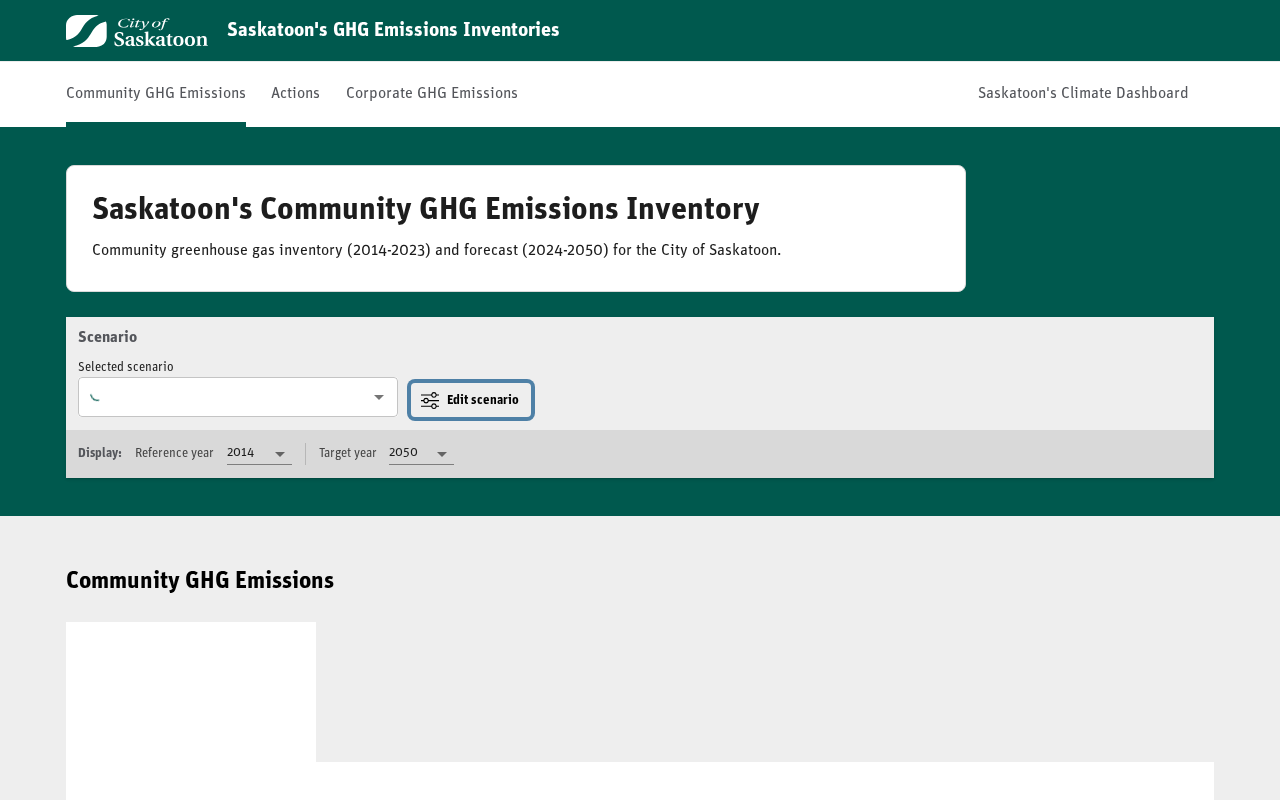The height and width of the screenshot is (800, 1280).
Task: Open the Actions tab
Action: point(295,93)
